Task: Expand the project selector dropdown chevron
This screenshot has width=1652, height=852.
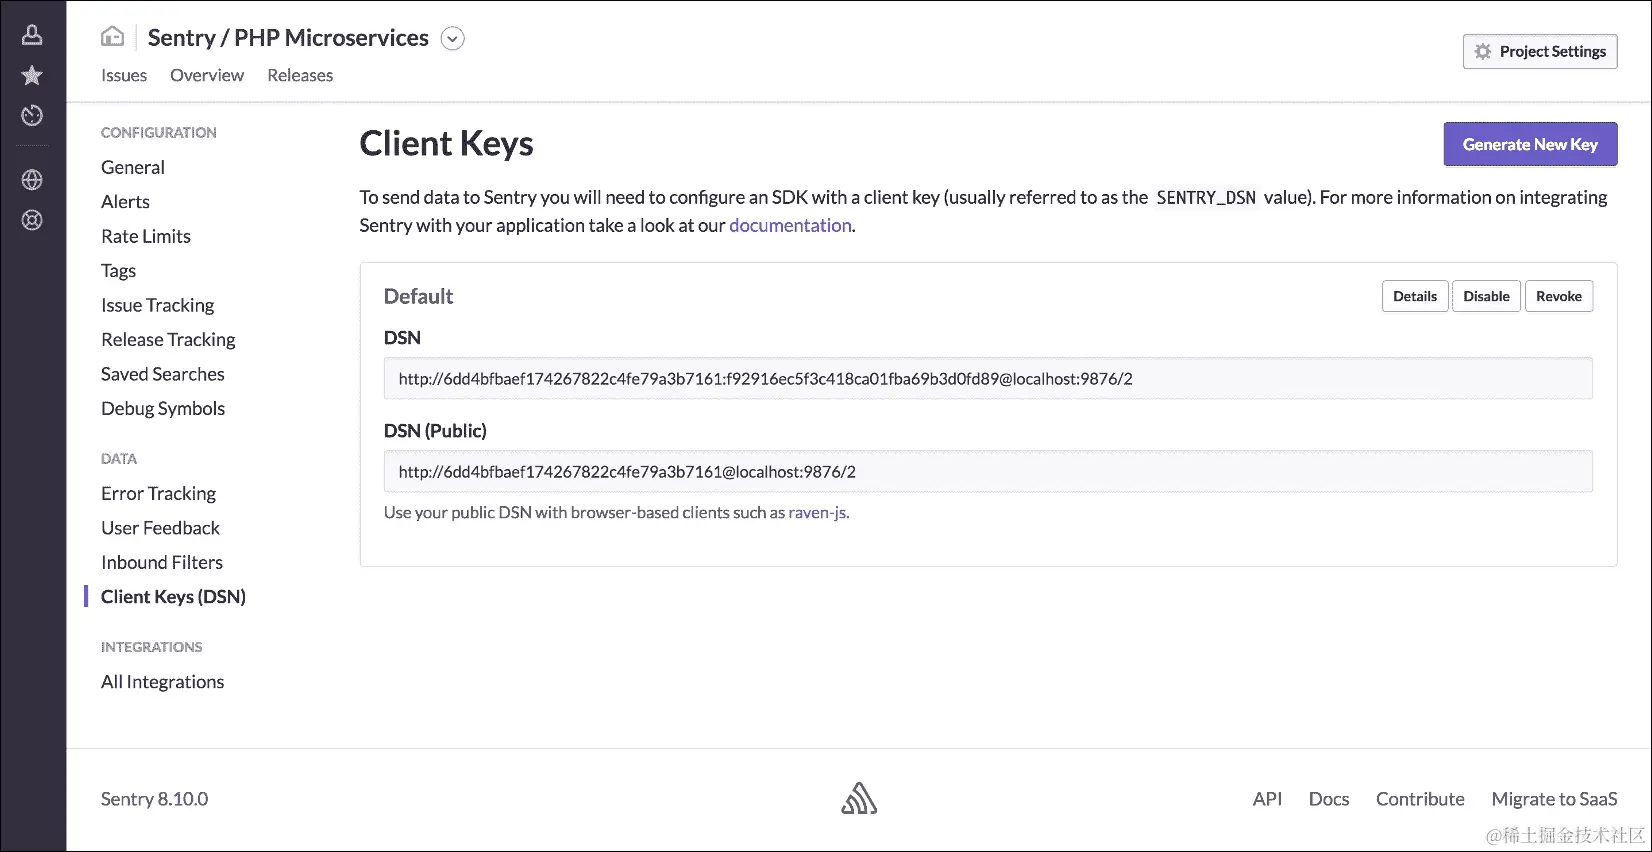Action: [453, 39]
